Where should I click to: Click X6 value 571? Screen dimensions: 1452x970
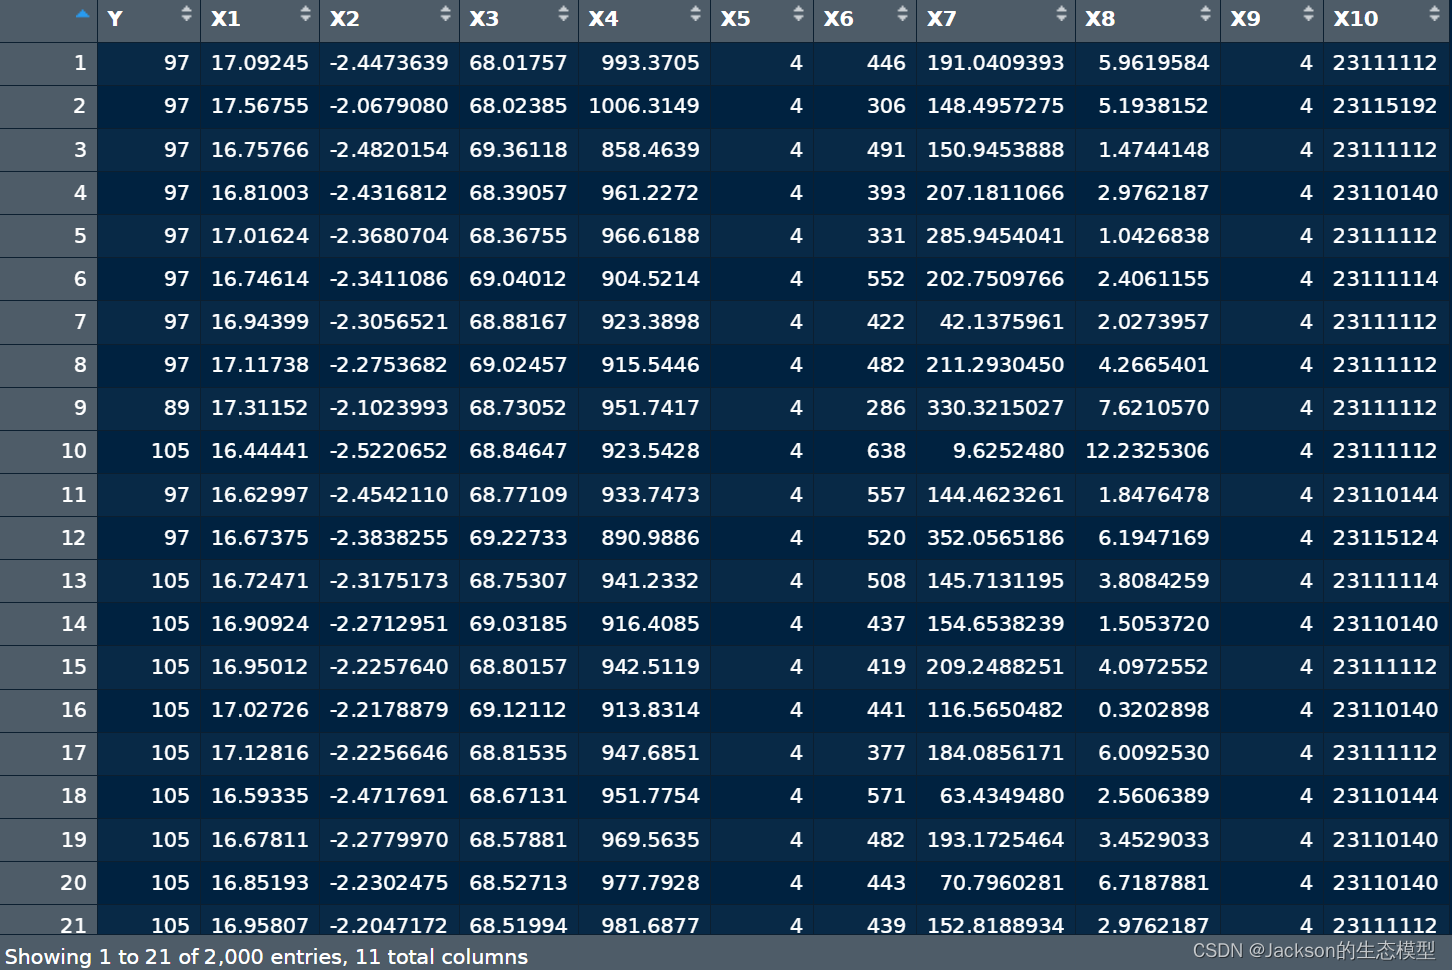886,796
